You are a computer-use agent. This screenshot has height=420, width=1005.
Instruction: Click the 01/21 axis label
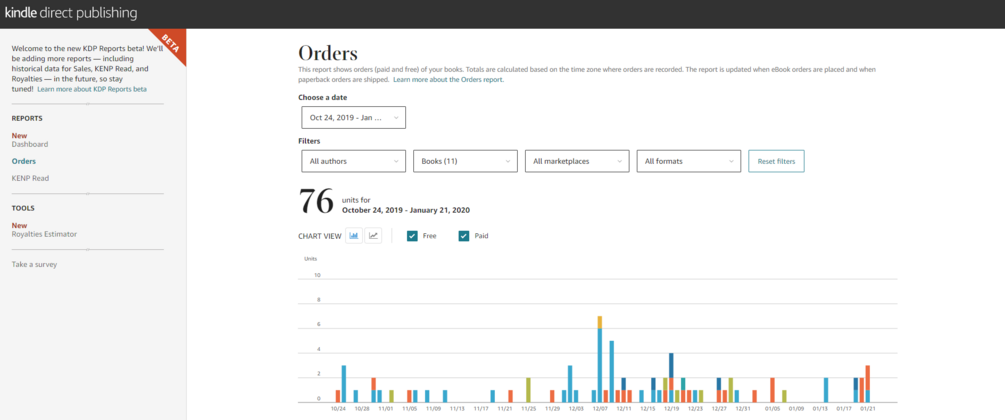point(867,408)
